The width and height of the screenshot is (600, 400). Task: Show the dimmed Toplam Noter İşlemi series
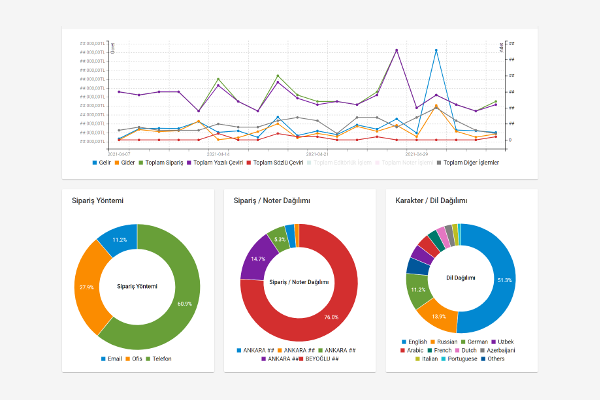(x=404, y=163)
